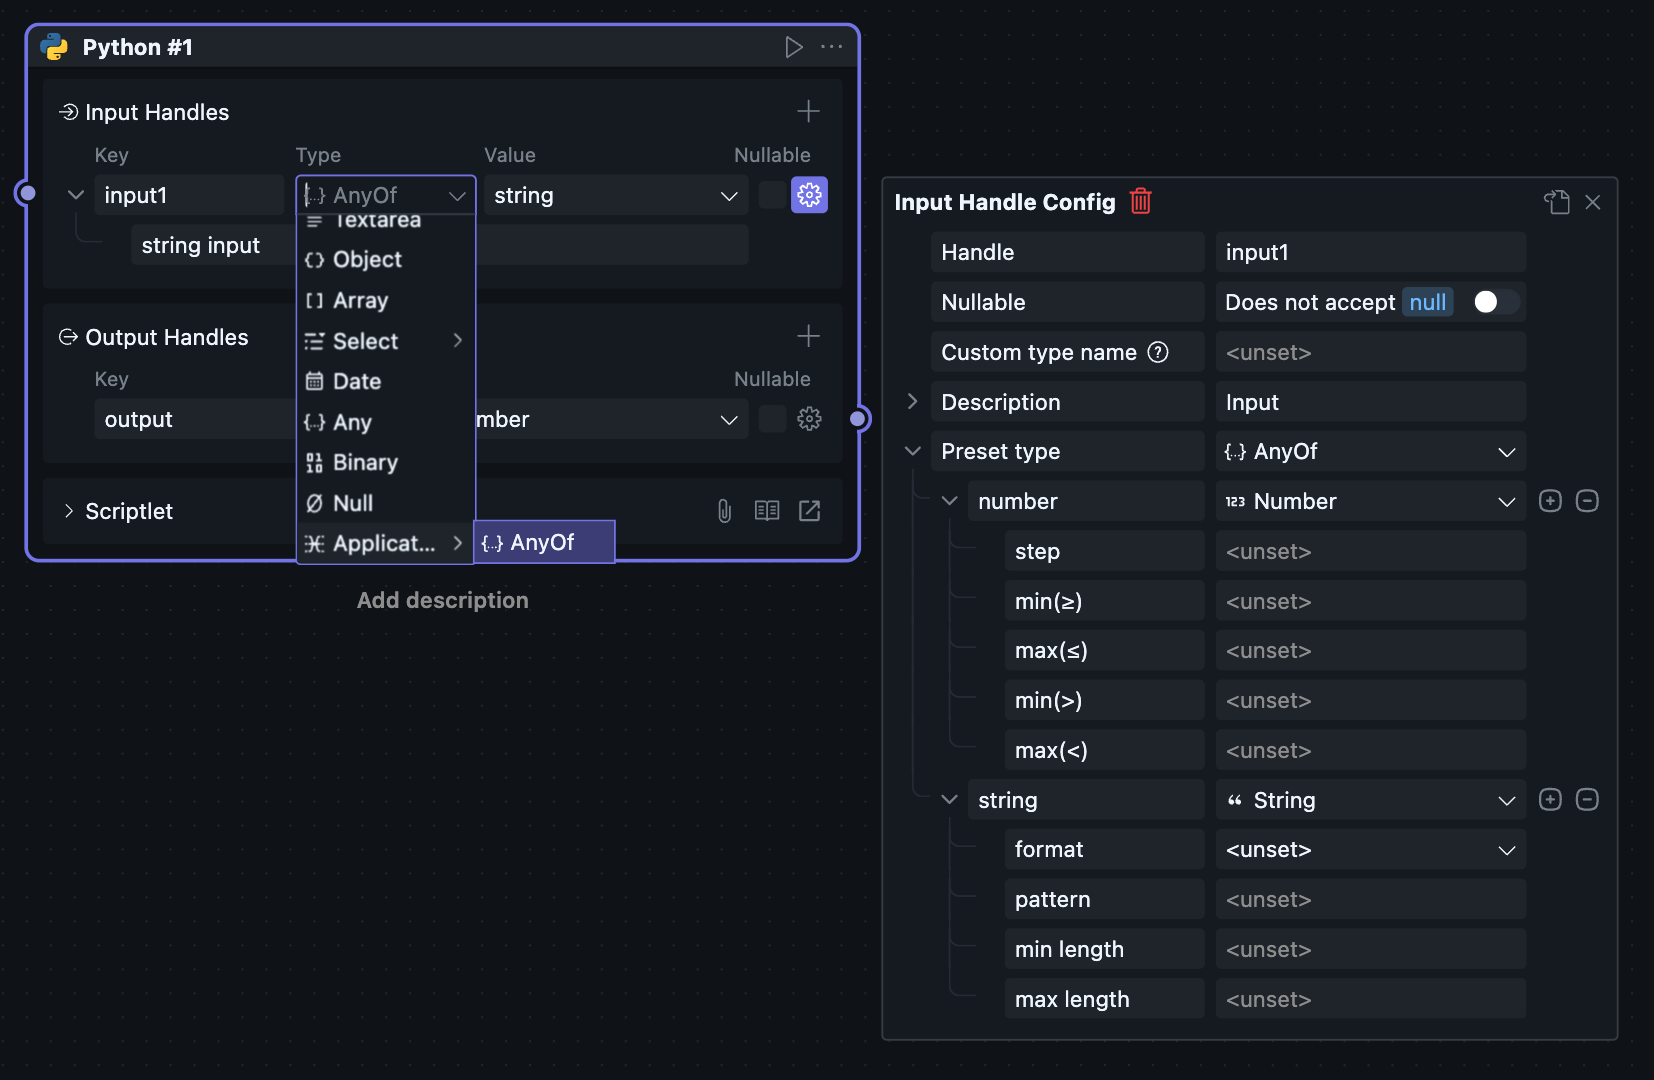Click the min length value field

(x=1369, y=949)
